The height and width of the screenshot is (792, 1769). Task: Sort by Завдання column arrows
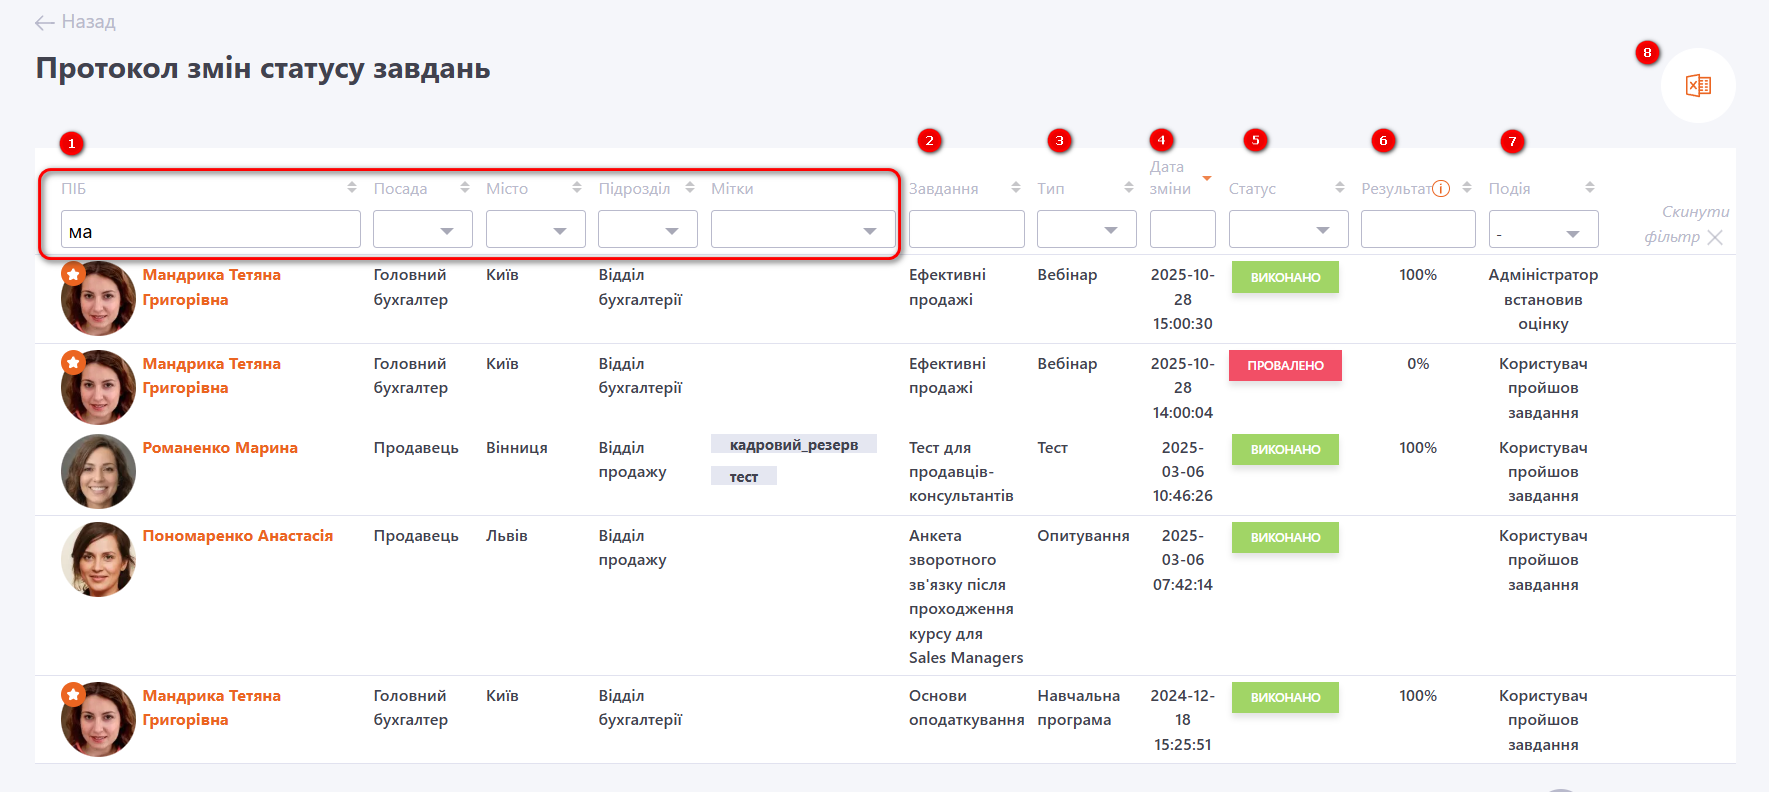[x=1015, y=188]
